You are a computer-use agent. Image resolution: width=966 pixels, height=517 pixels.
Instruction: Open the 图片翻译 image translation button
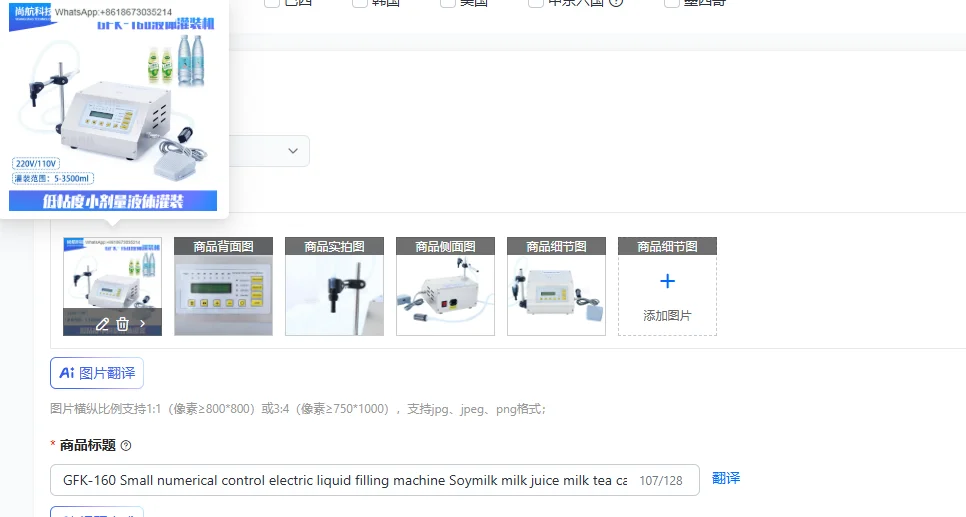click(x=97, y=373)
